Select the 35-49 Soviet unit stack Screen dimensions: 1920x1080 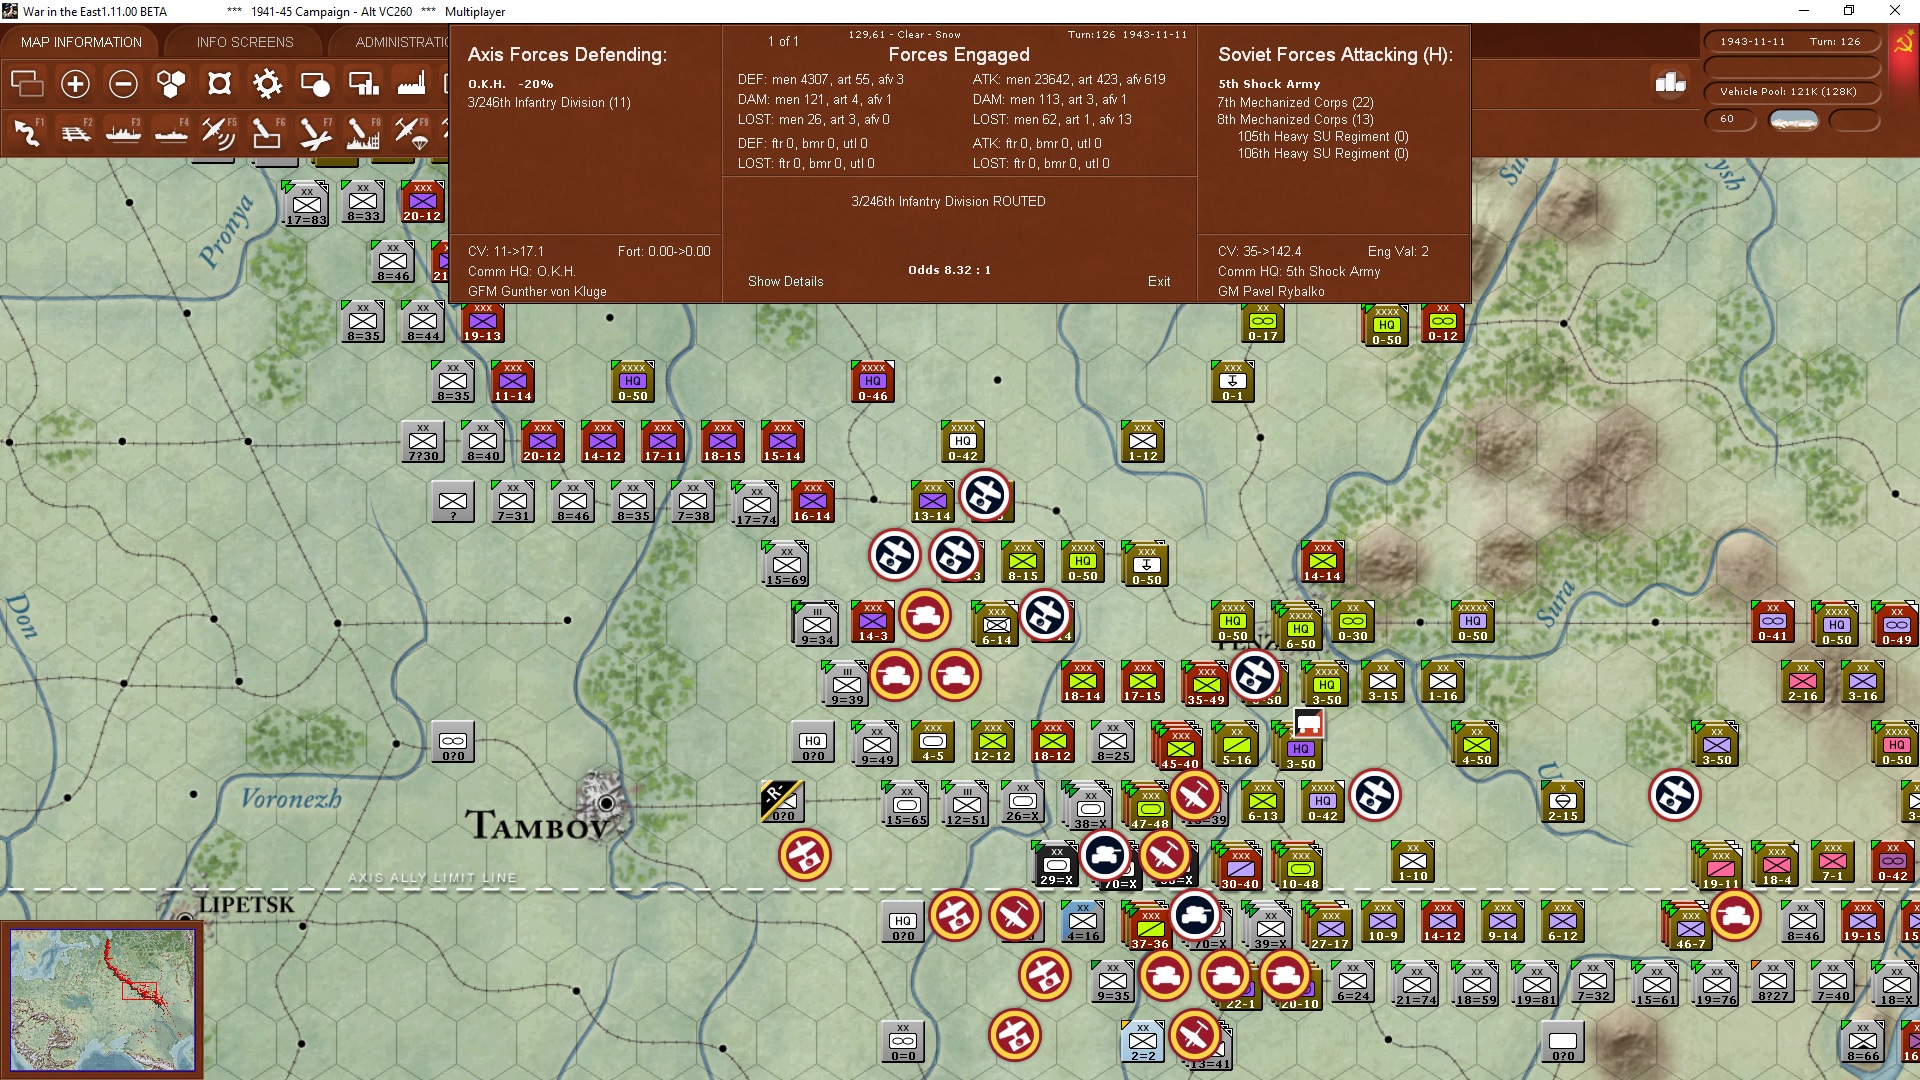(x=1205, y=684)
